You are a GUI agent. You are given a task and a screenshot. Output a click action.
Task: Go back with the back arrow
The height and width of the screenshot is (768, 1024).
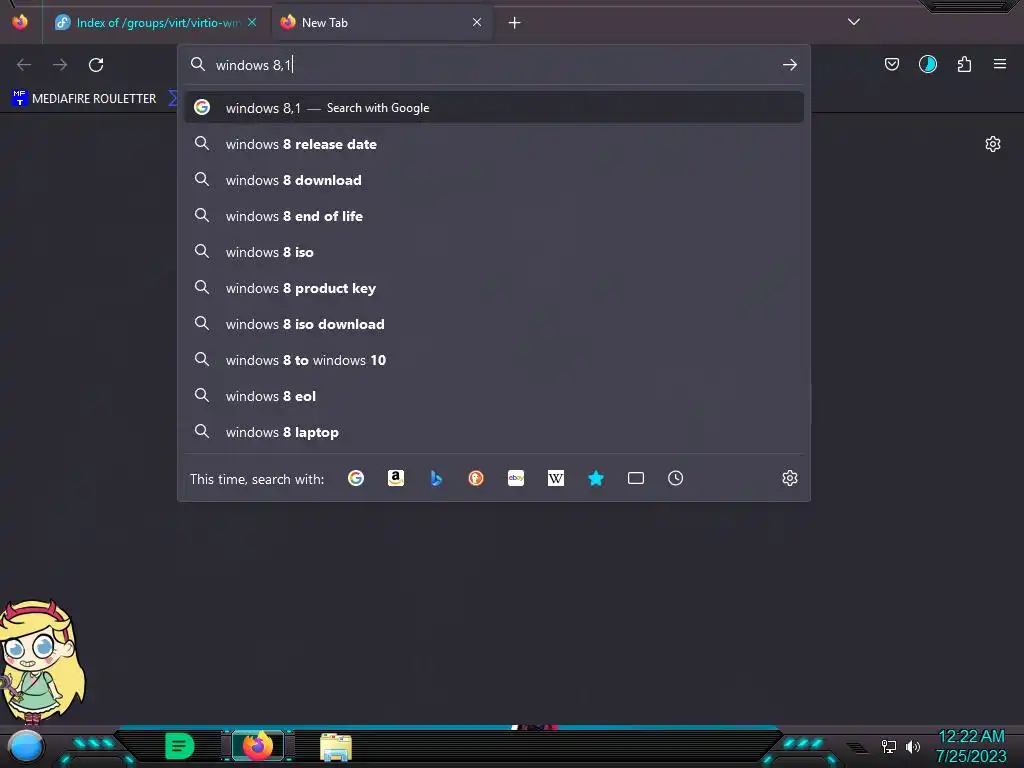[24, 65]
